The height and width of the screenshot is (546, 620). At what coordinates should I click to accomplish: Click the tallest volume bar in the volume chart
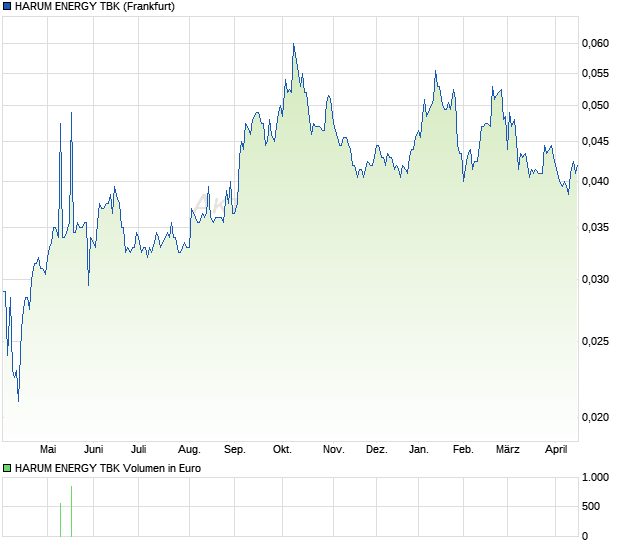pos(71,512)
